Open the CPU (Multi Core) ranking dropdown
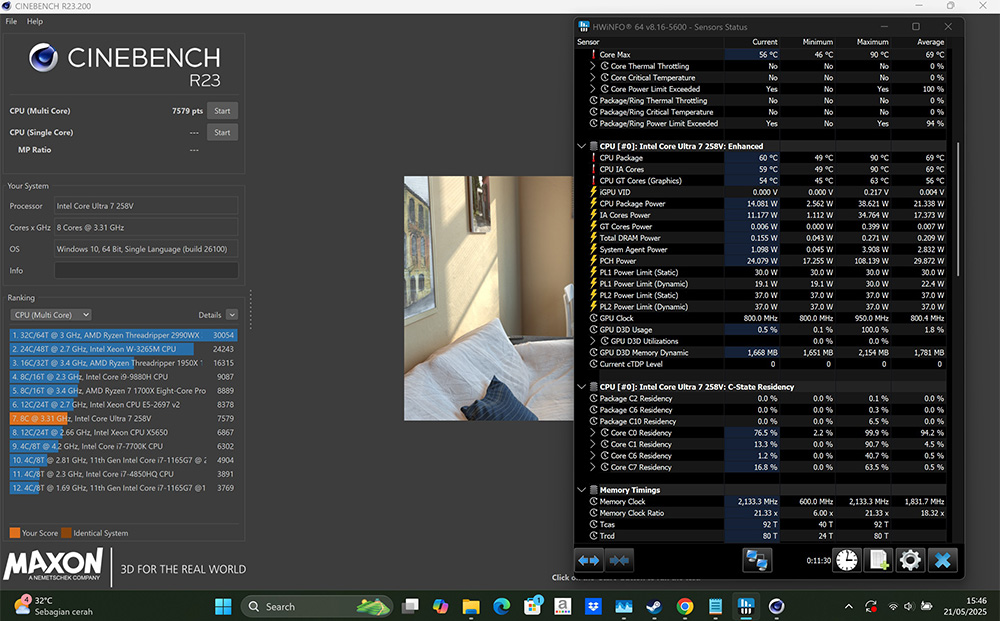1000x621 pixels. 51,315
